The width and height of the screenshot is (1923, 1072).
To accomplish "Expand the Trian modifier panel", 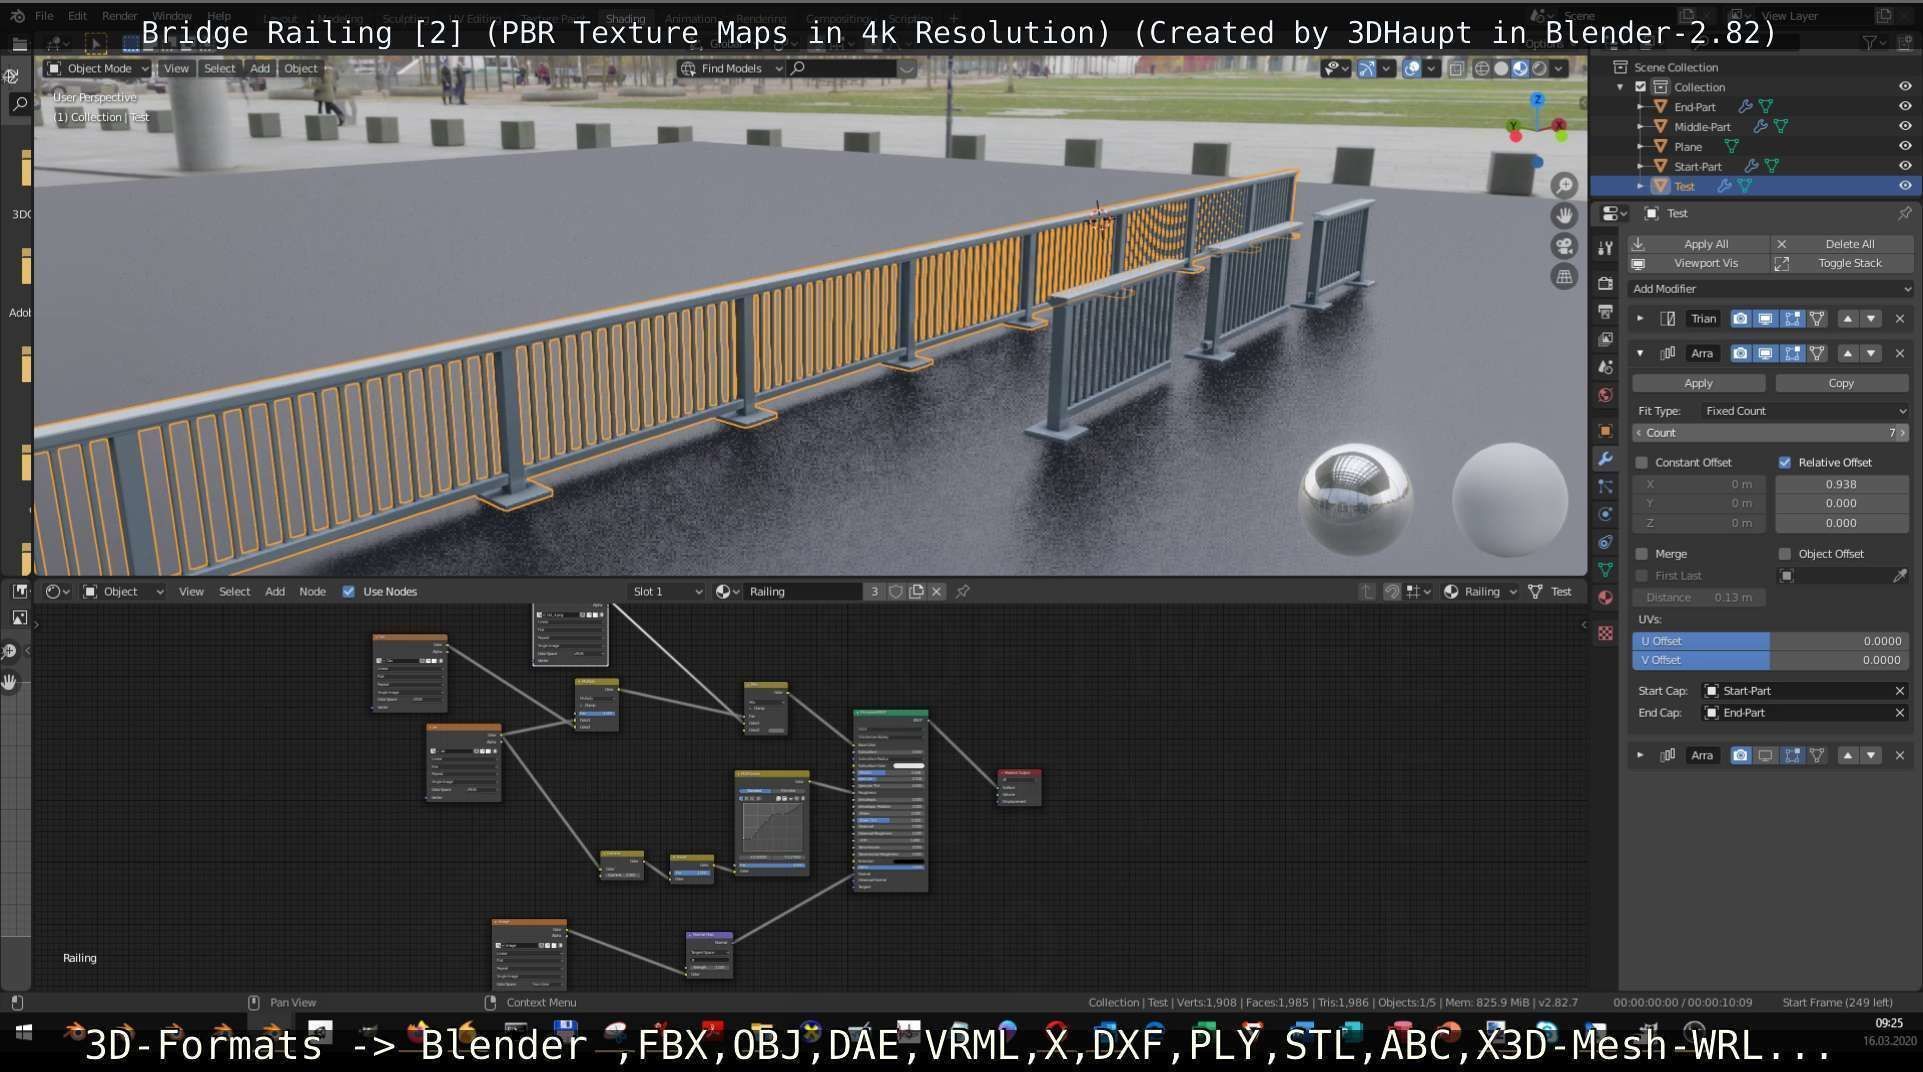I will (1640, 318).
